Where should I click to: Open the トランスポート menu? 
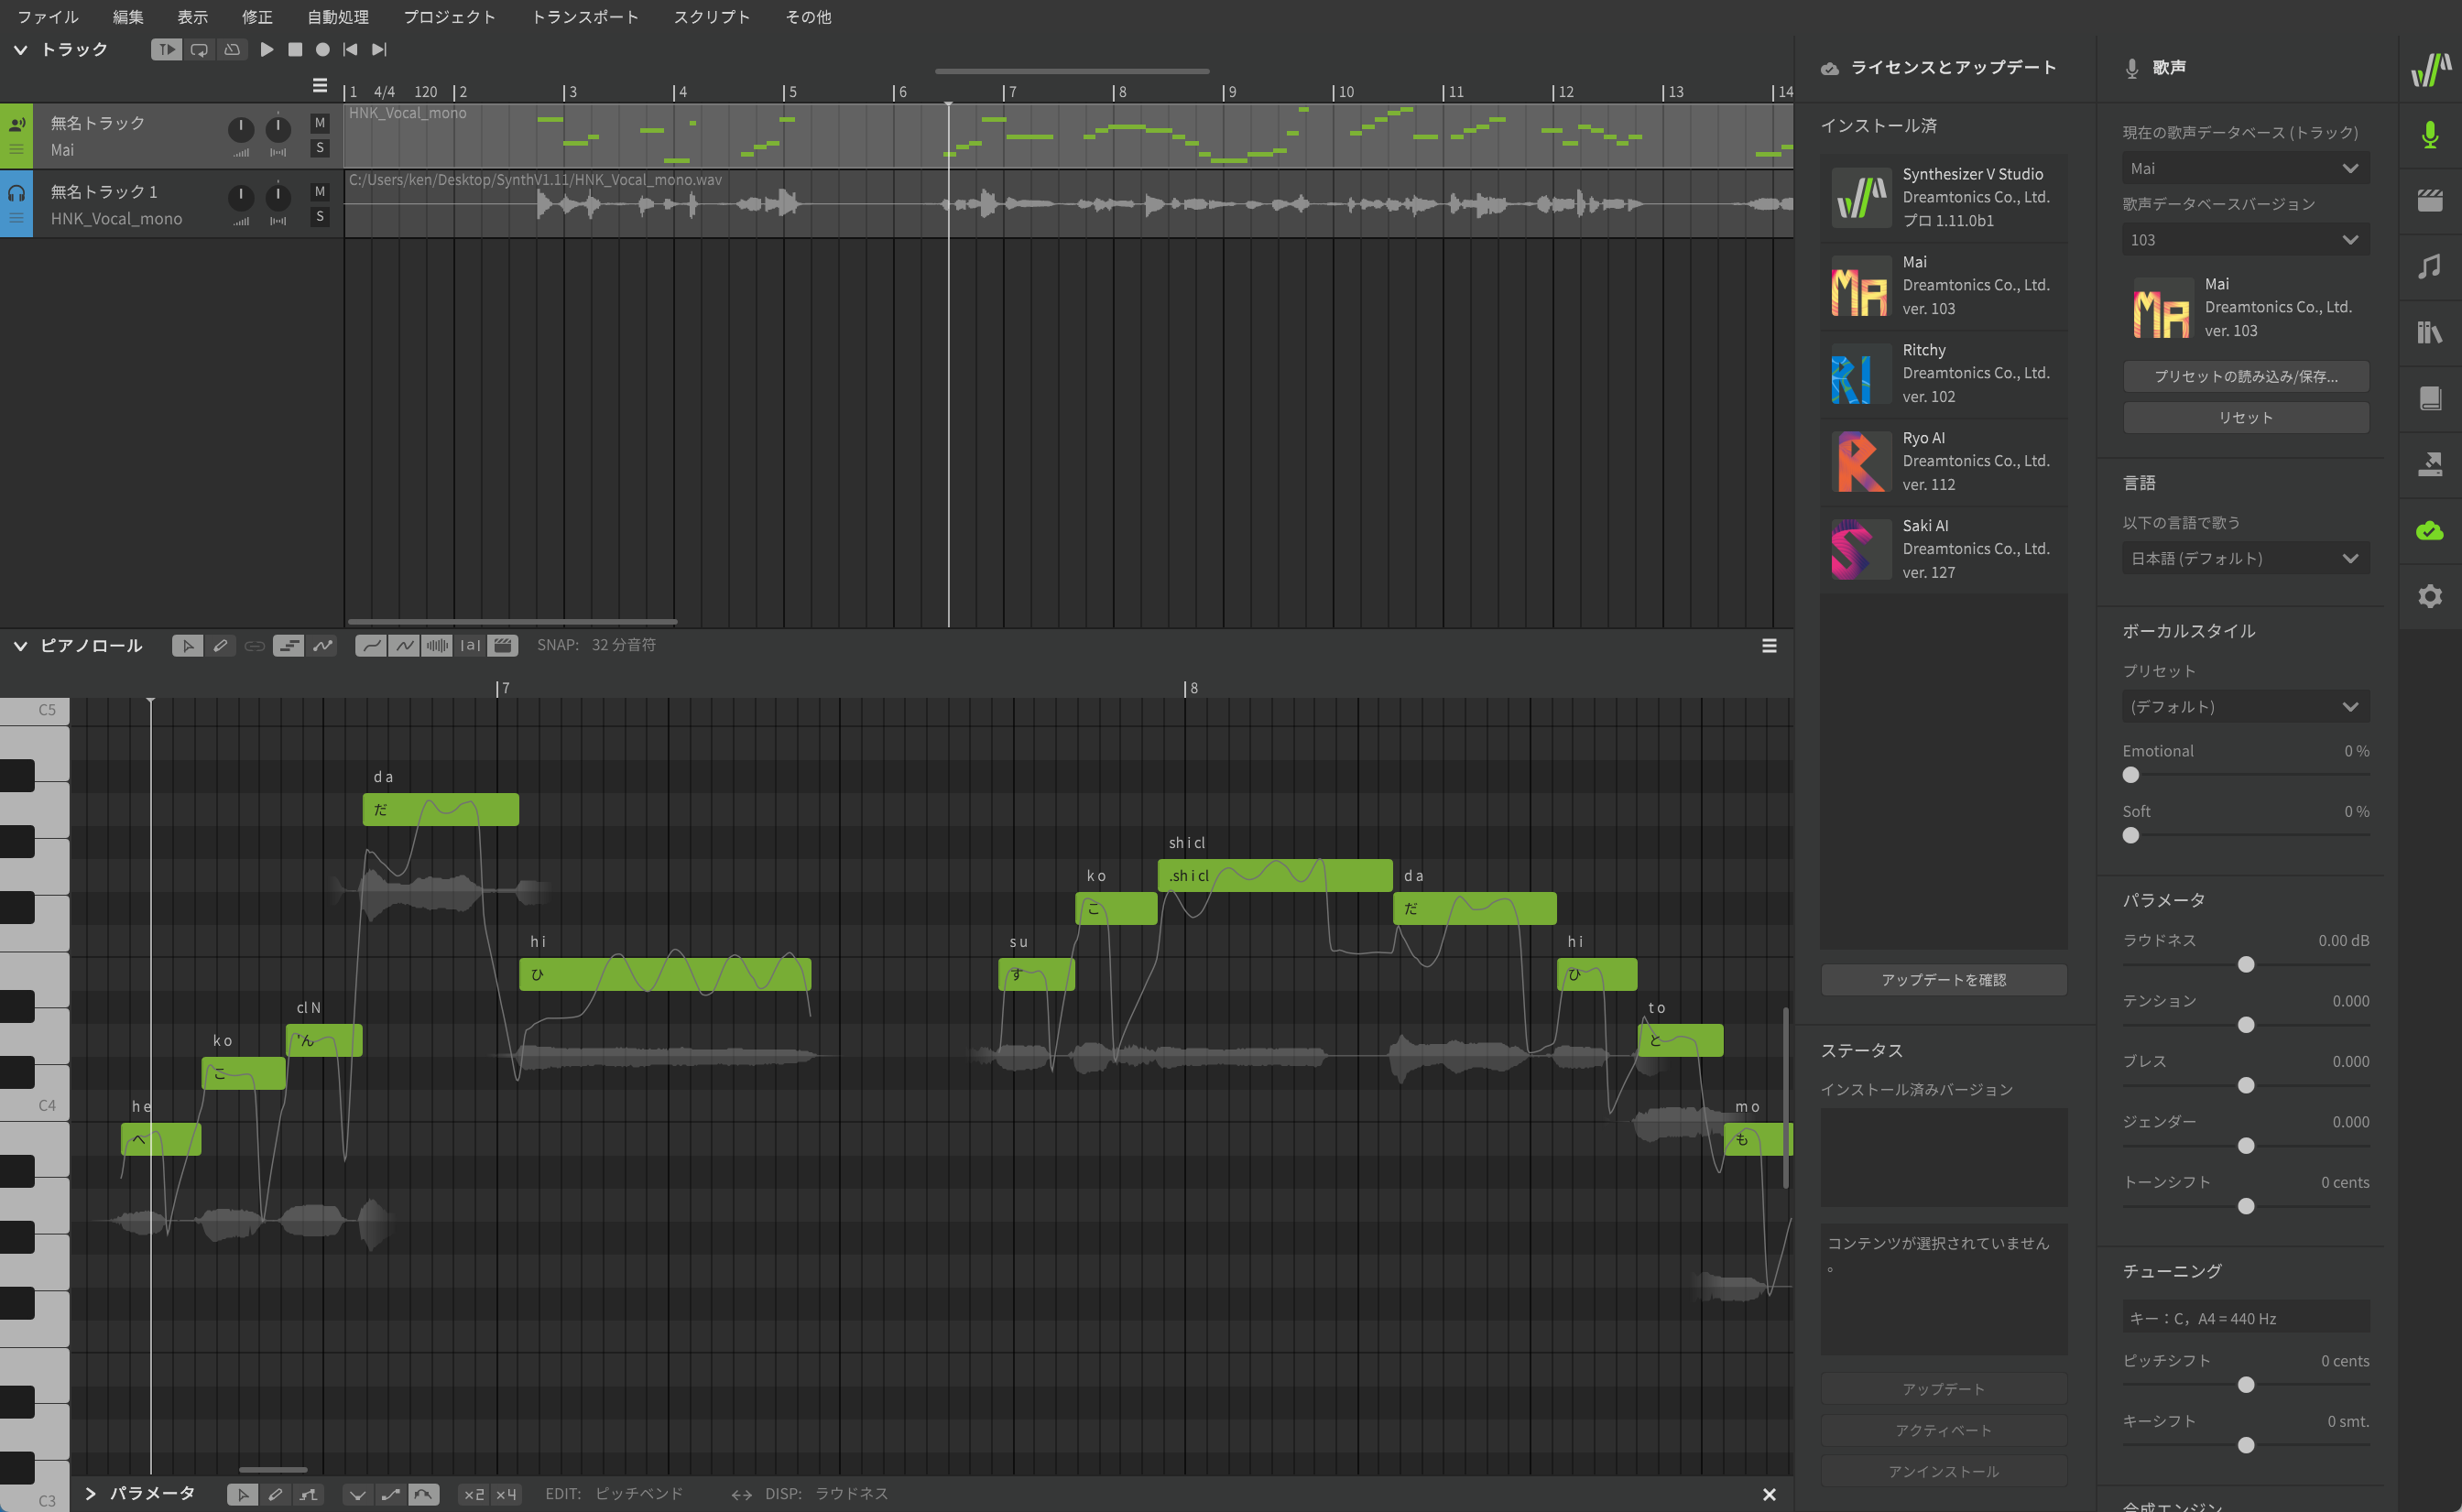(x=586, y=16)
